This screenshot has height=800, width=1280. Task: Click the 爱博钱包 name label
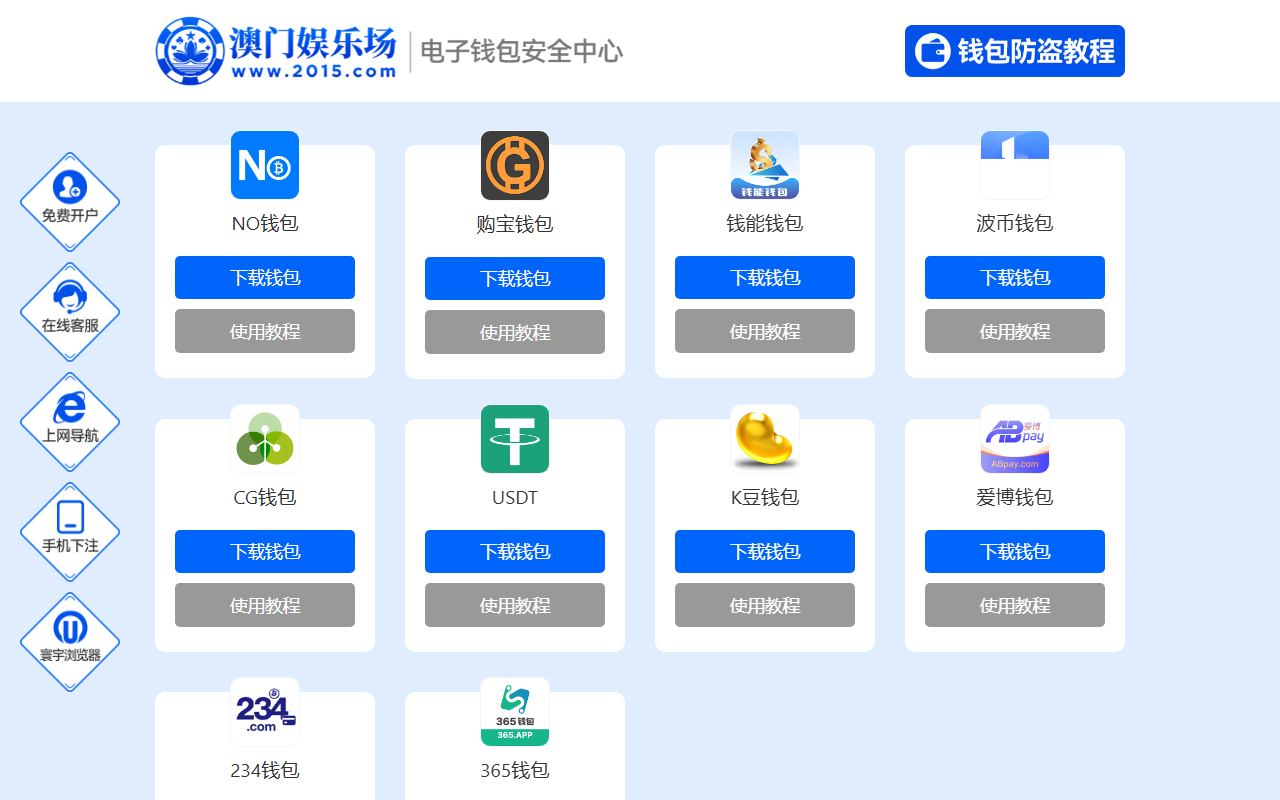tap(1015, 497)
